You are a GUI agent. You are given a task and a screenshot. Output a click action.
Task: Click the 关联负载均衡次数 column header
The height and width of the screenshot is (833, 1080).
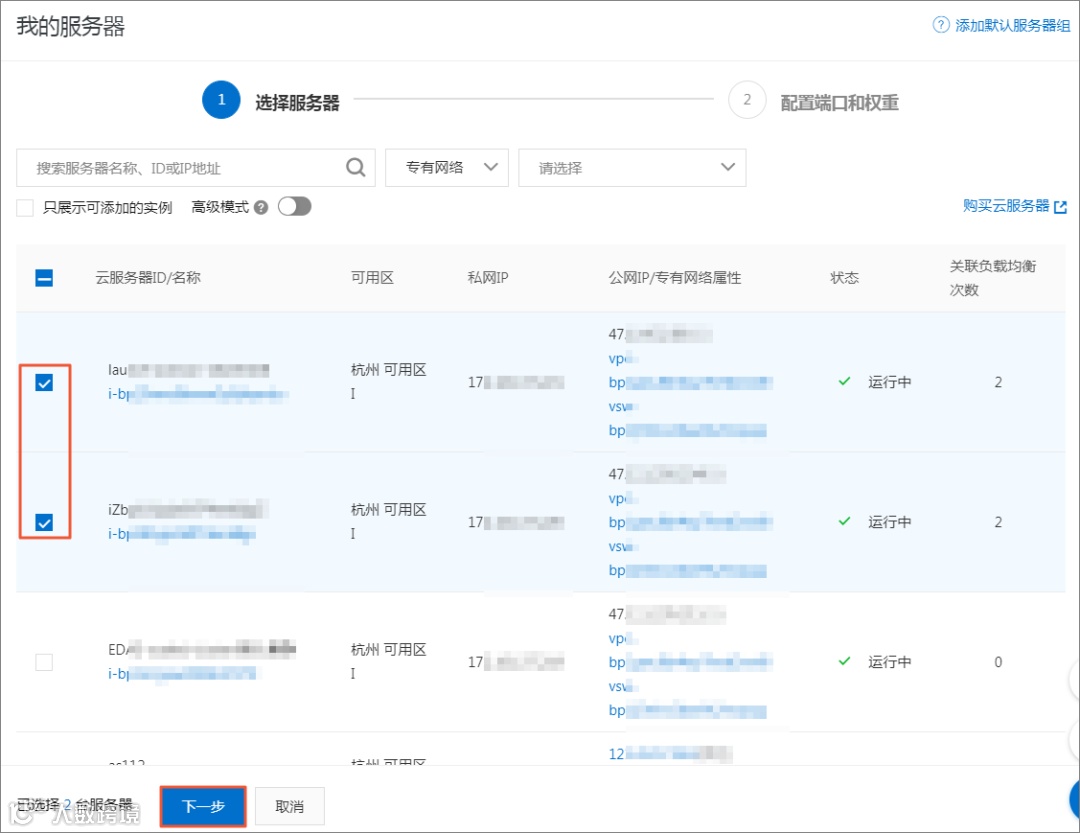pos(993,278)
